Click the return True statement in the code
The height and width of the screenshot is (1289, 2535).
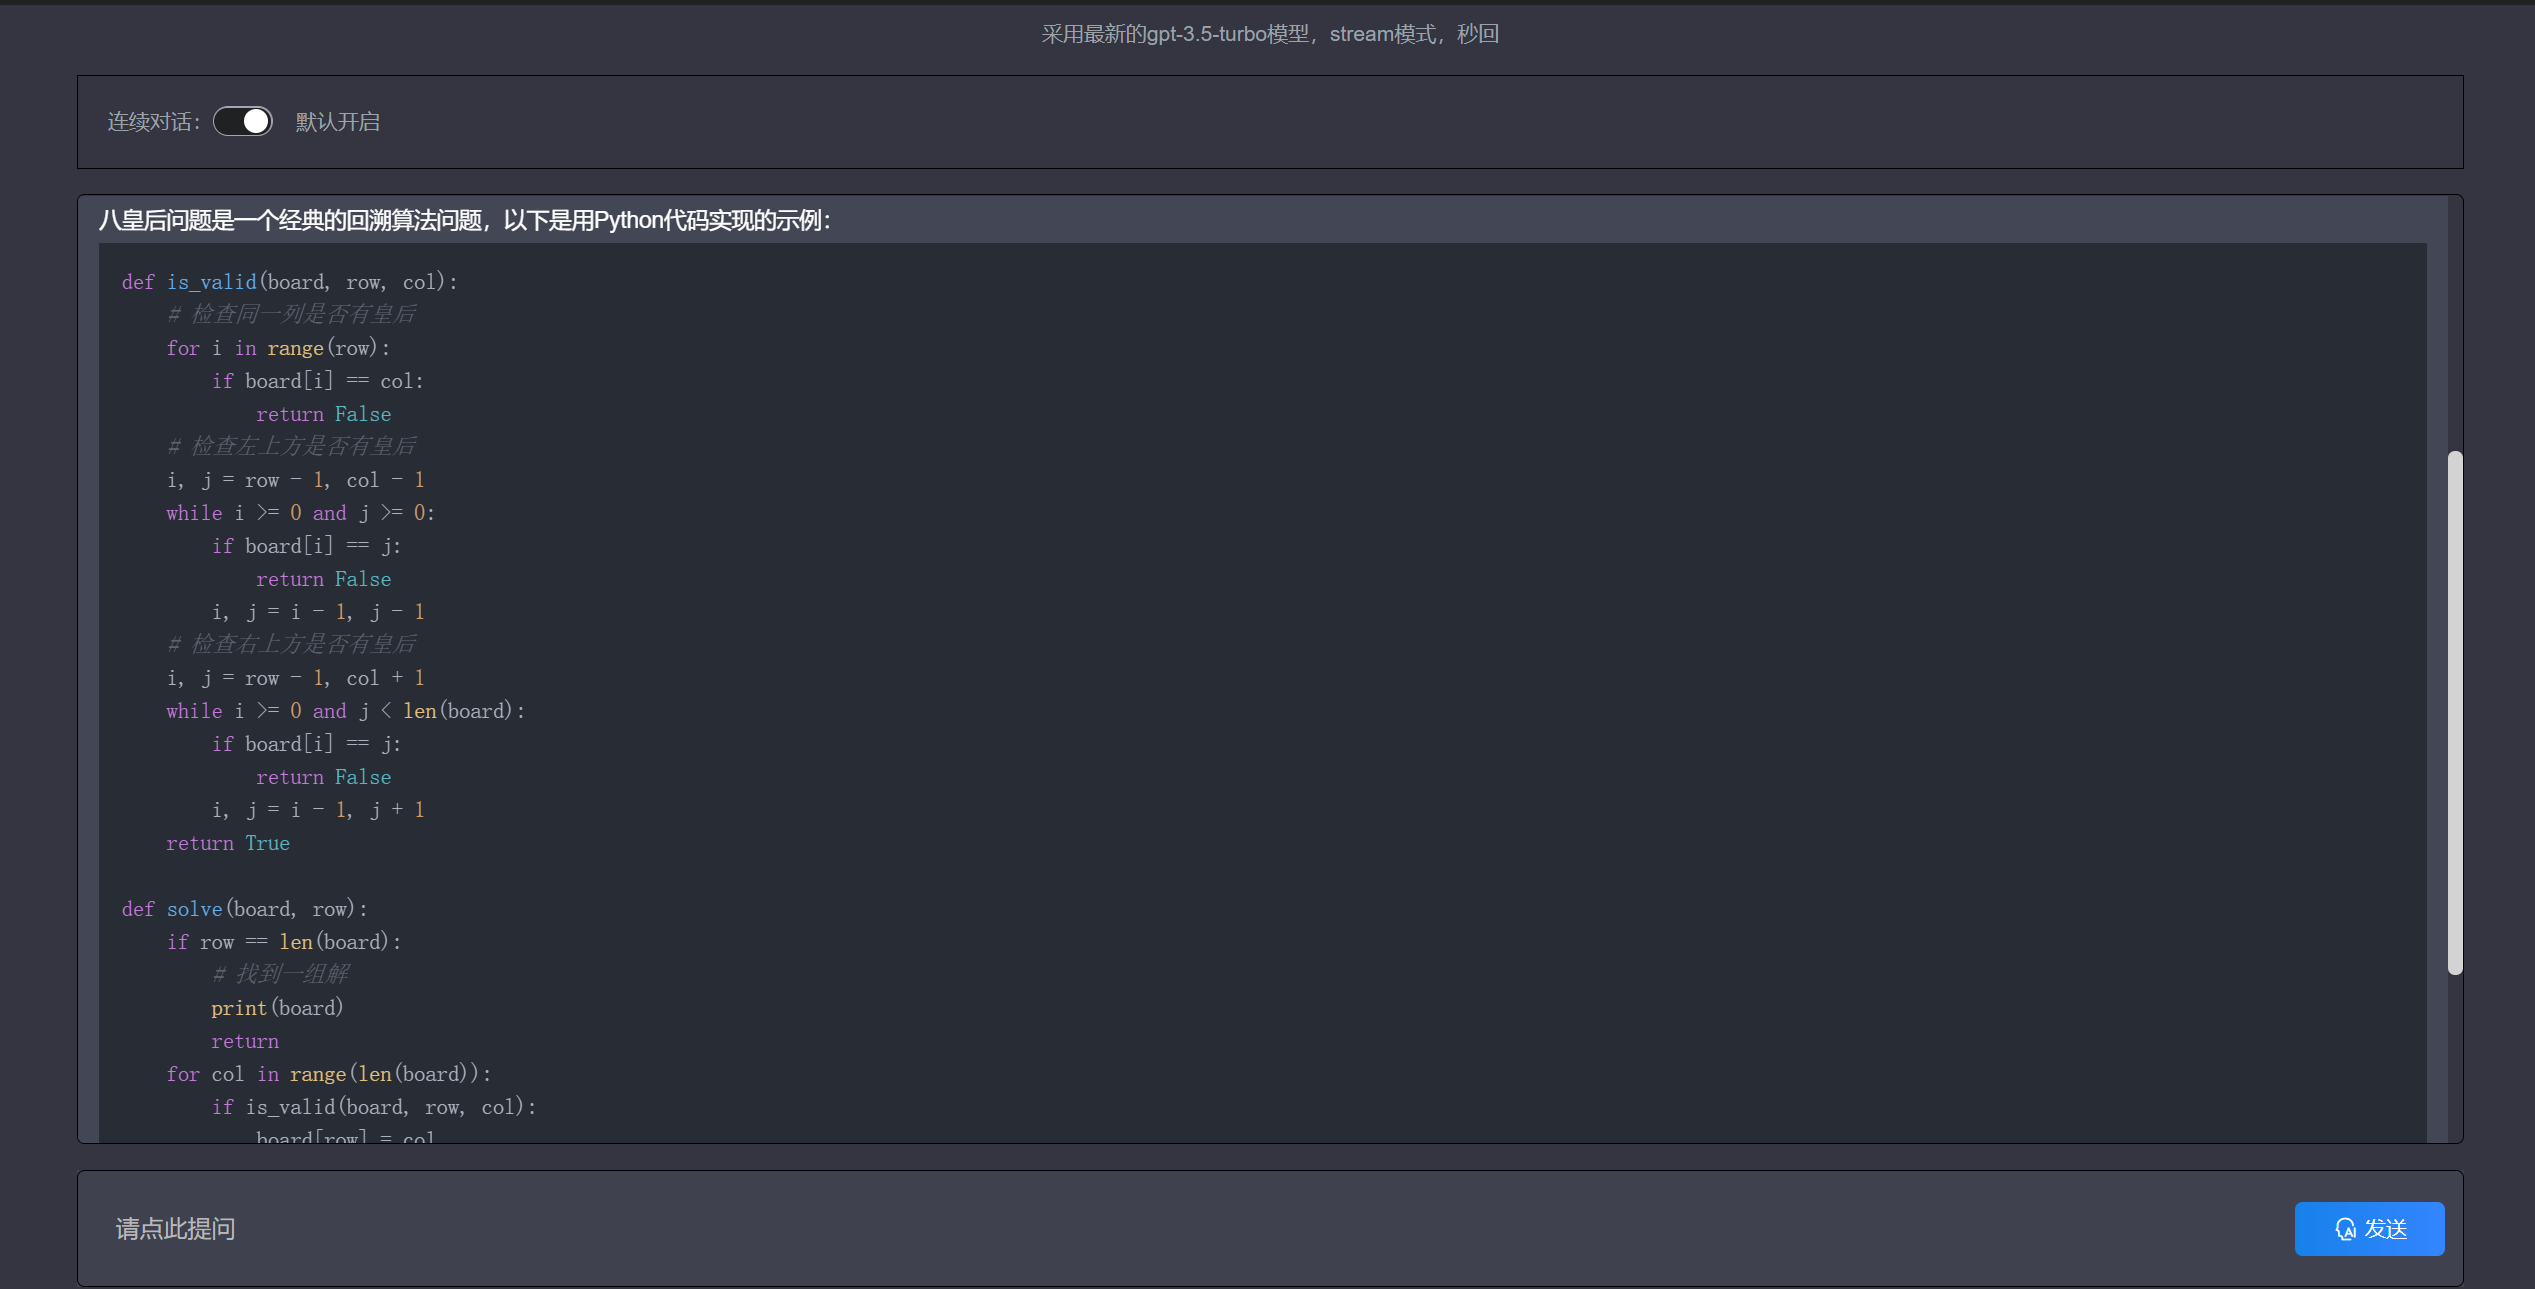coord(228,843)
